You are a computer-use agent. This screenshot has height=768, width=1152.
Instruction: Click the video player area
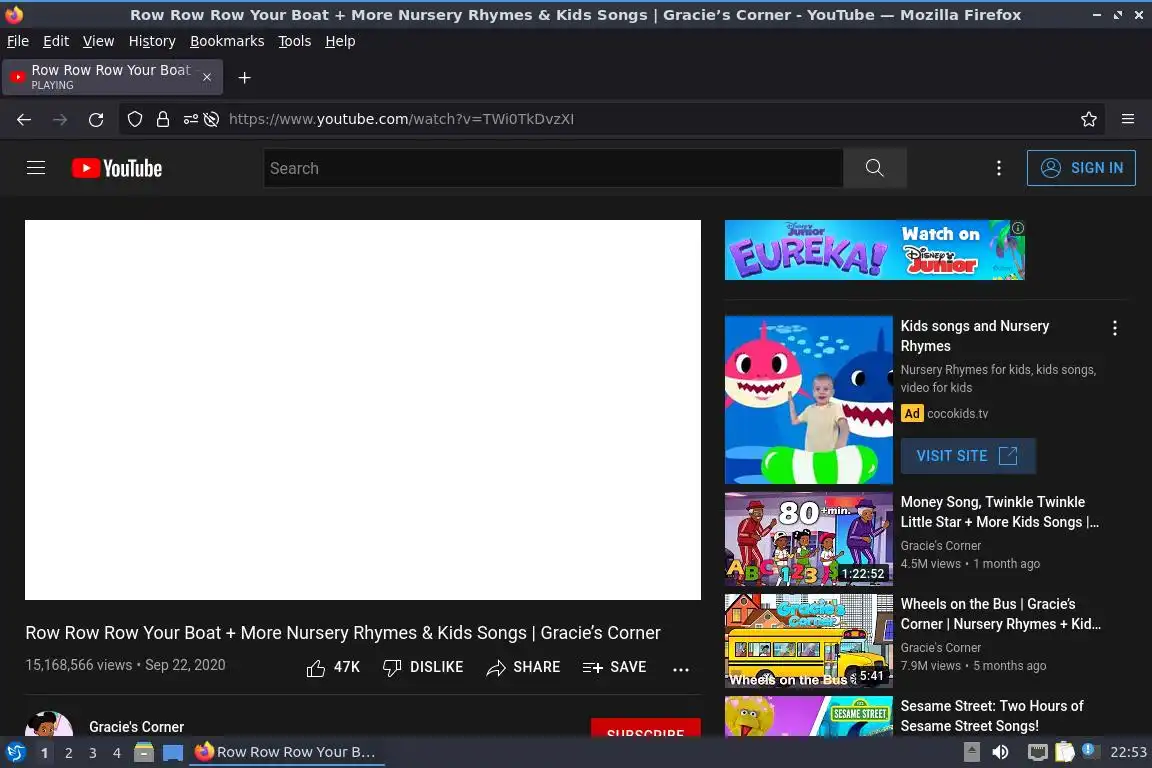363,410
